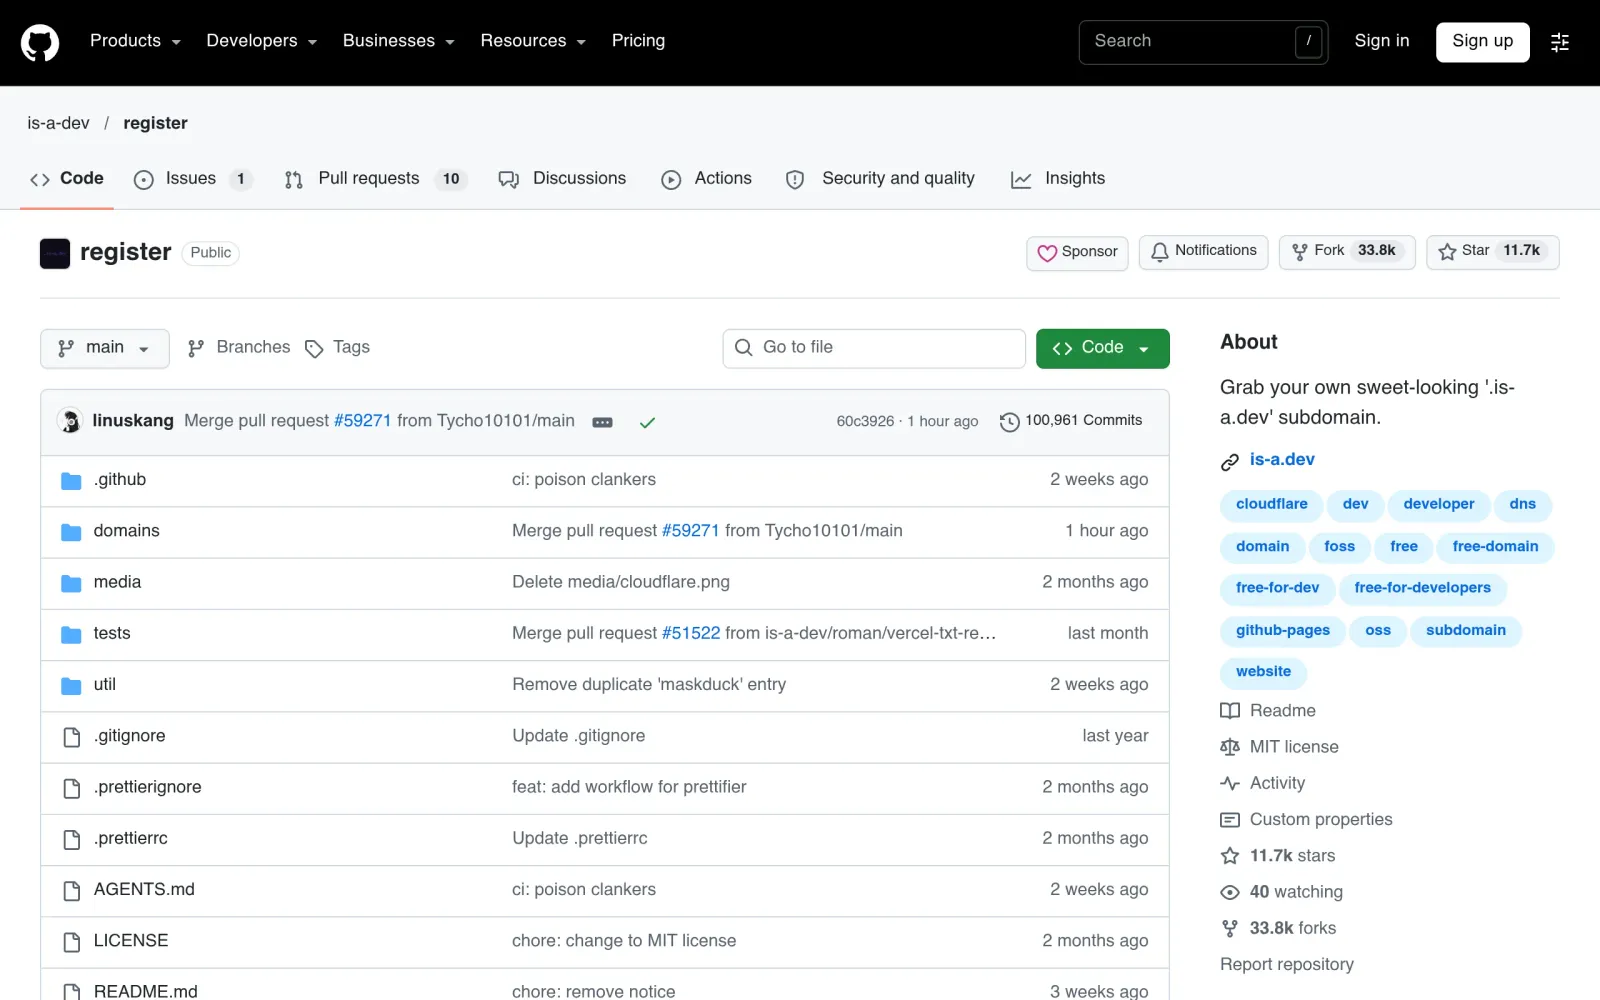Fork the register repository
Viewport: 1600px width, 1000px height.
tap(1347, 252)
